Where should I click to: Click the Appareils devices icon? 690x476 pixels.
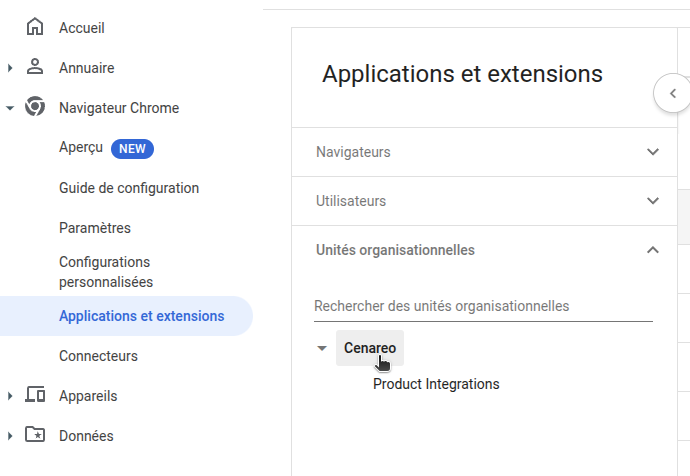(x=35, y=396)
